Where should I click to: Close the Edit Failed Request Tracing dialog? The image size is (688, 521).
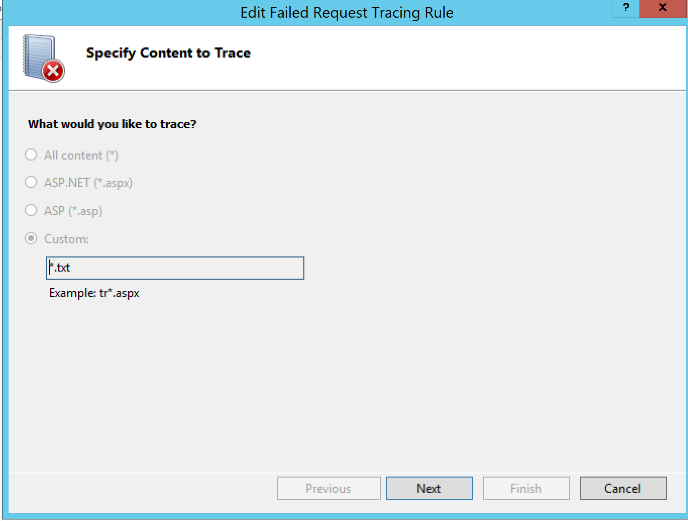click(x=663, y=8)
